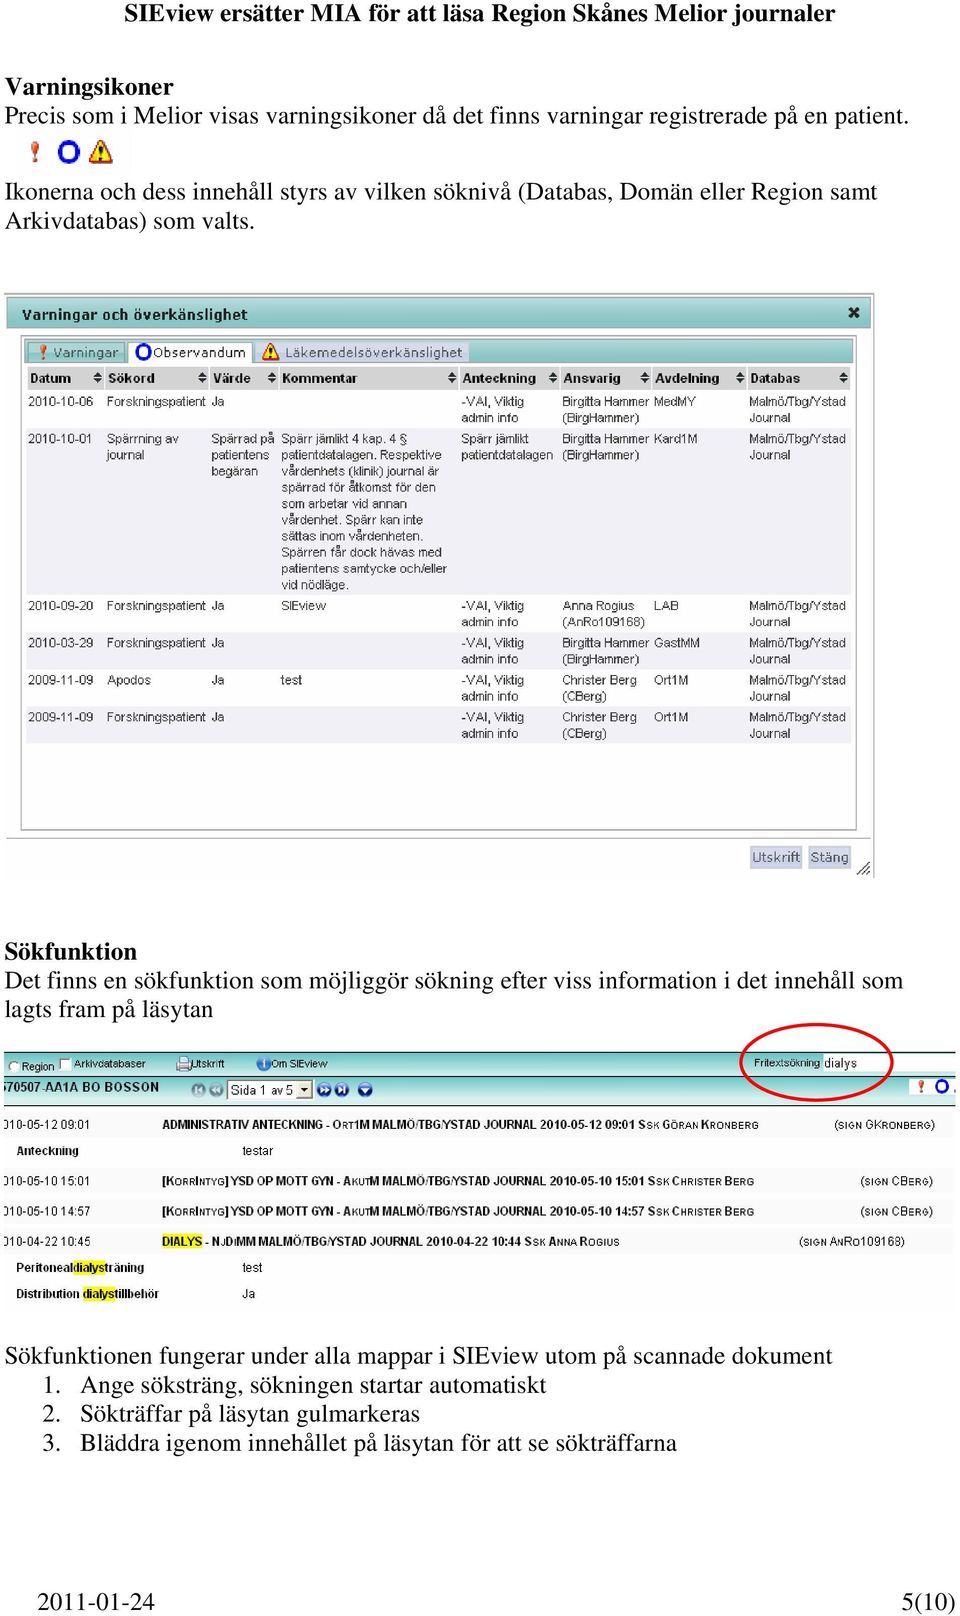
Task: Click the red exclamation icon in the SIEview patient bar
Action: click(921, 1086)
